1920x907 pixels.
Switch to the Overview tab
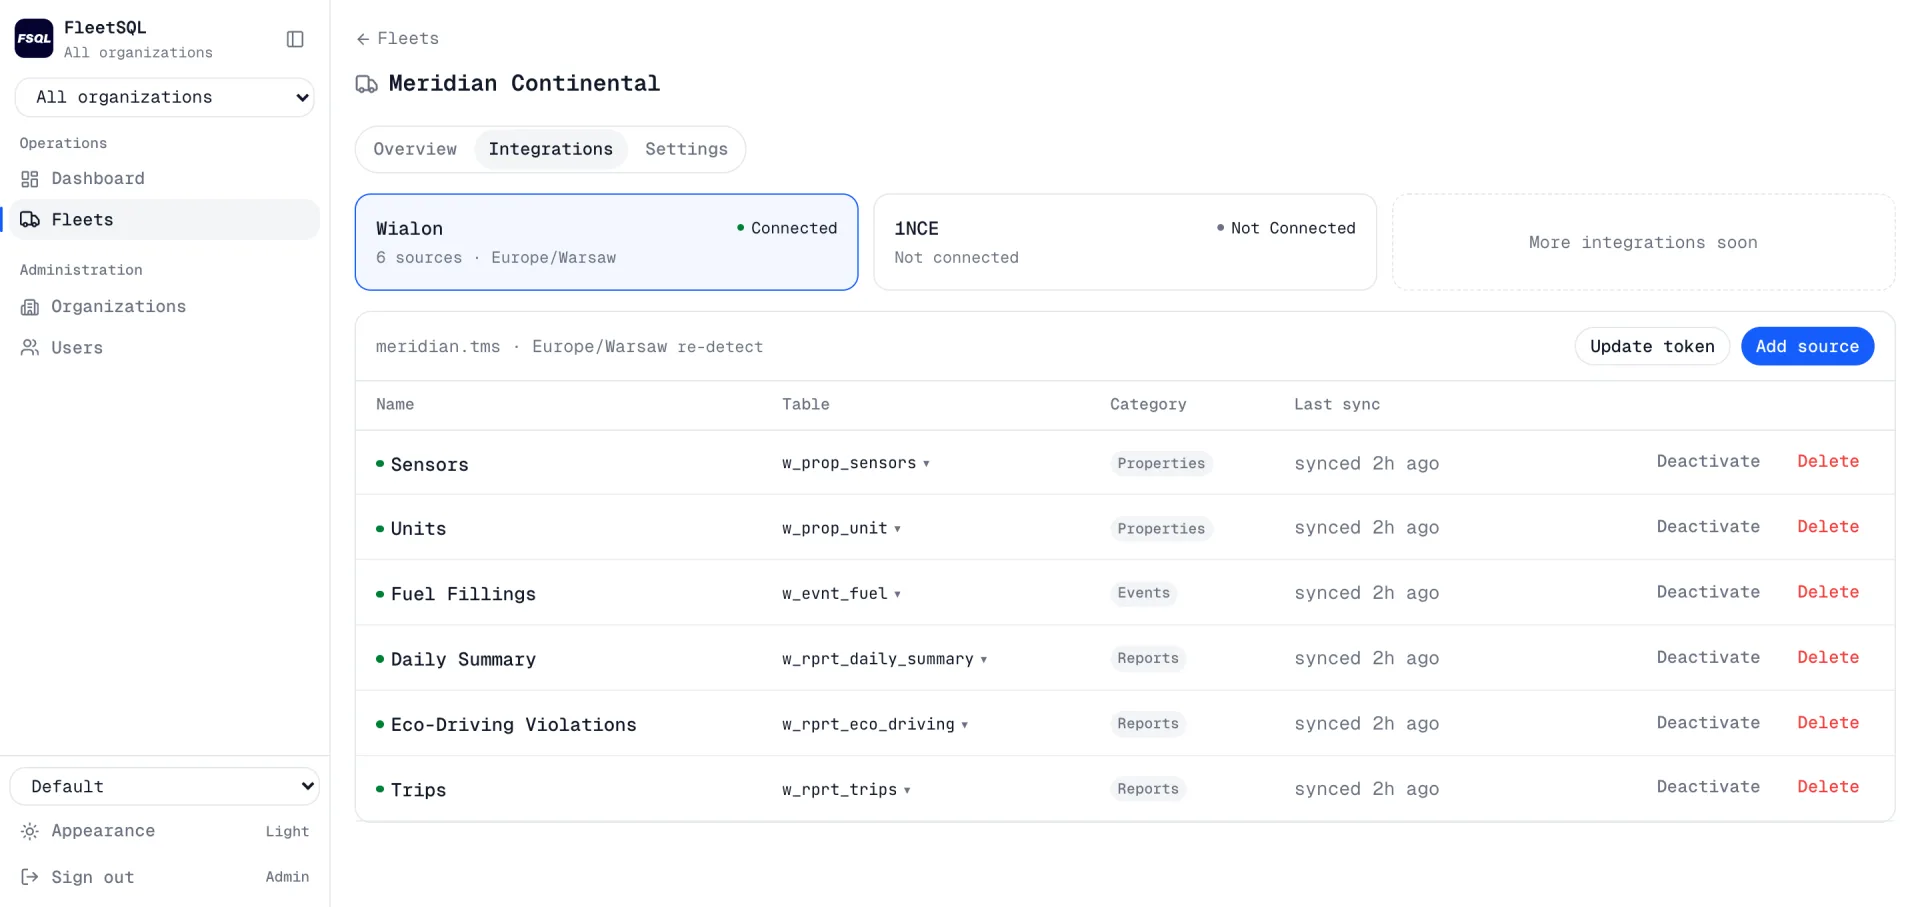point(415,149)
